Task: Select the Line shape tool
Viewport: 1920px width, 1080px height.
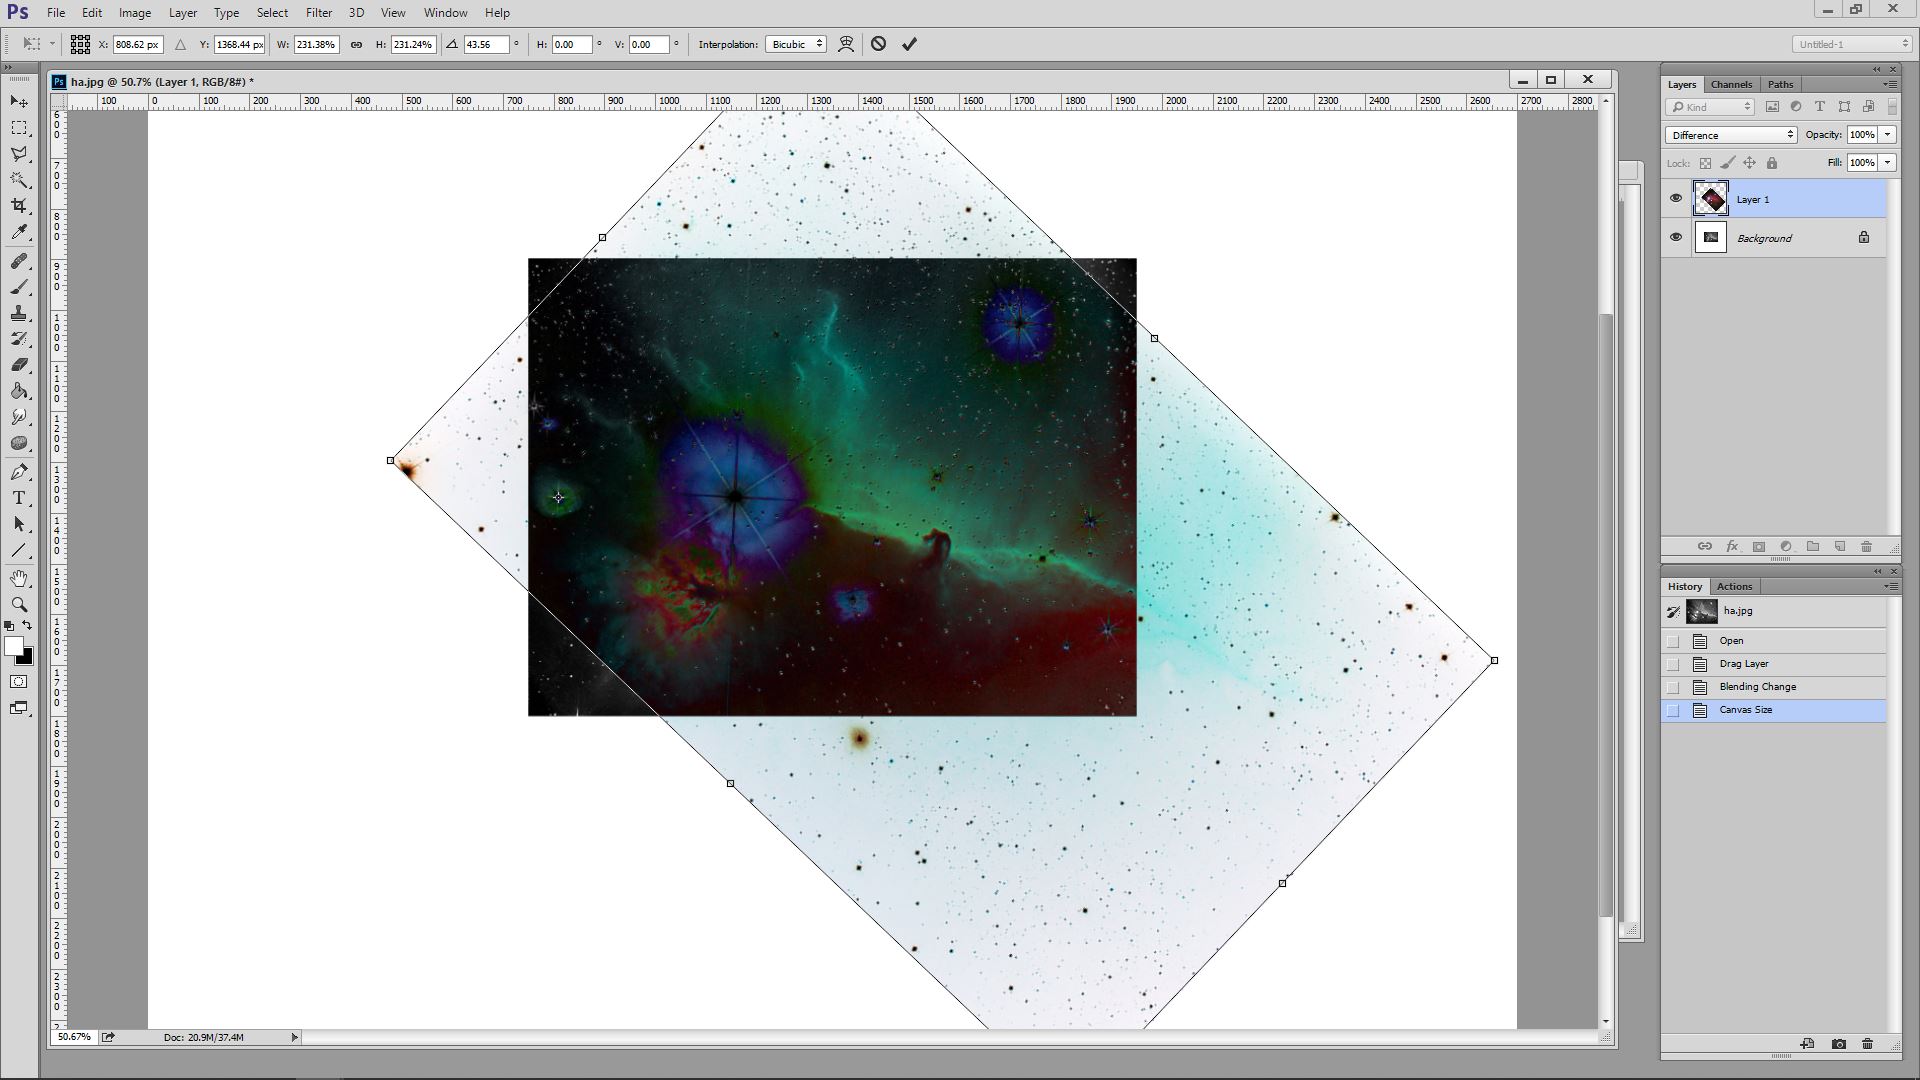Action: point(19,550)
